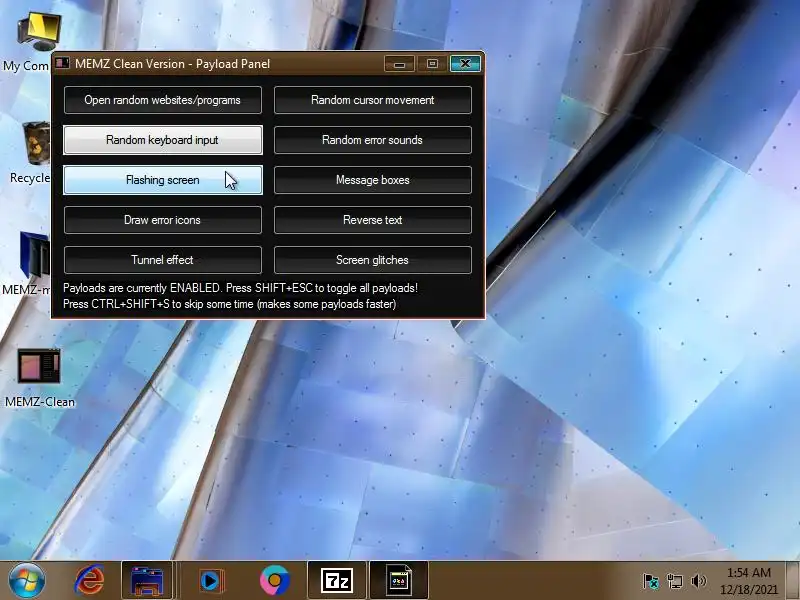Open Windows Media Player from the taskbar

tap(211, 581)
